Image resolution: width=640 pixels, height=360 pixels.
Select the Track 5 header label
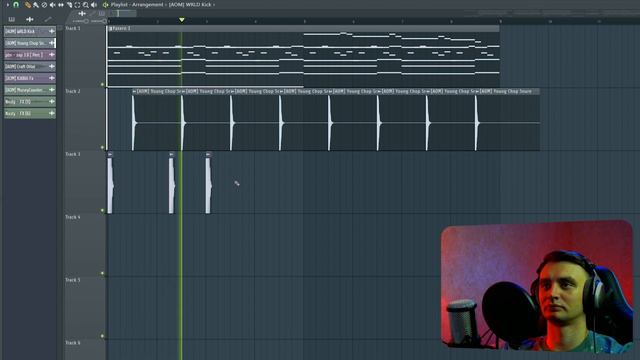(x=73, y=280)
